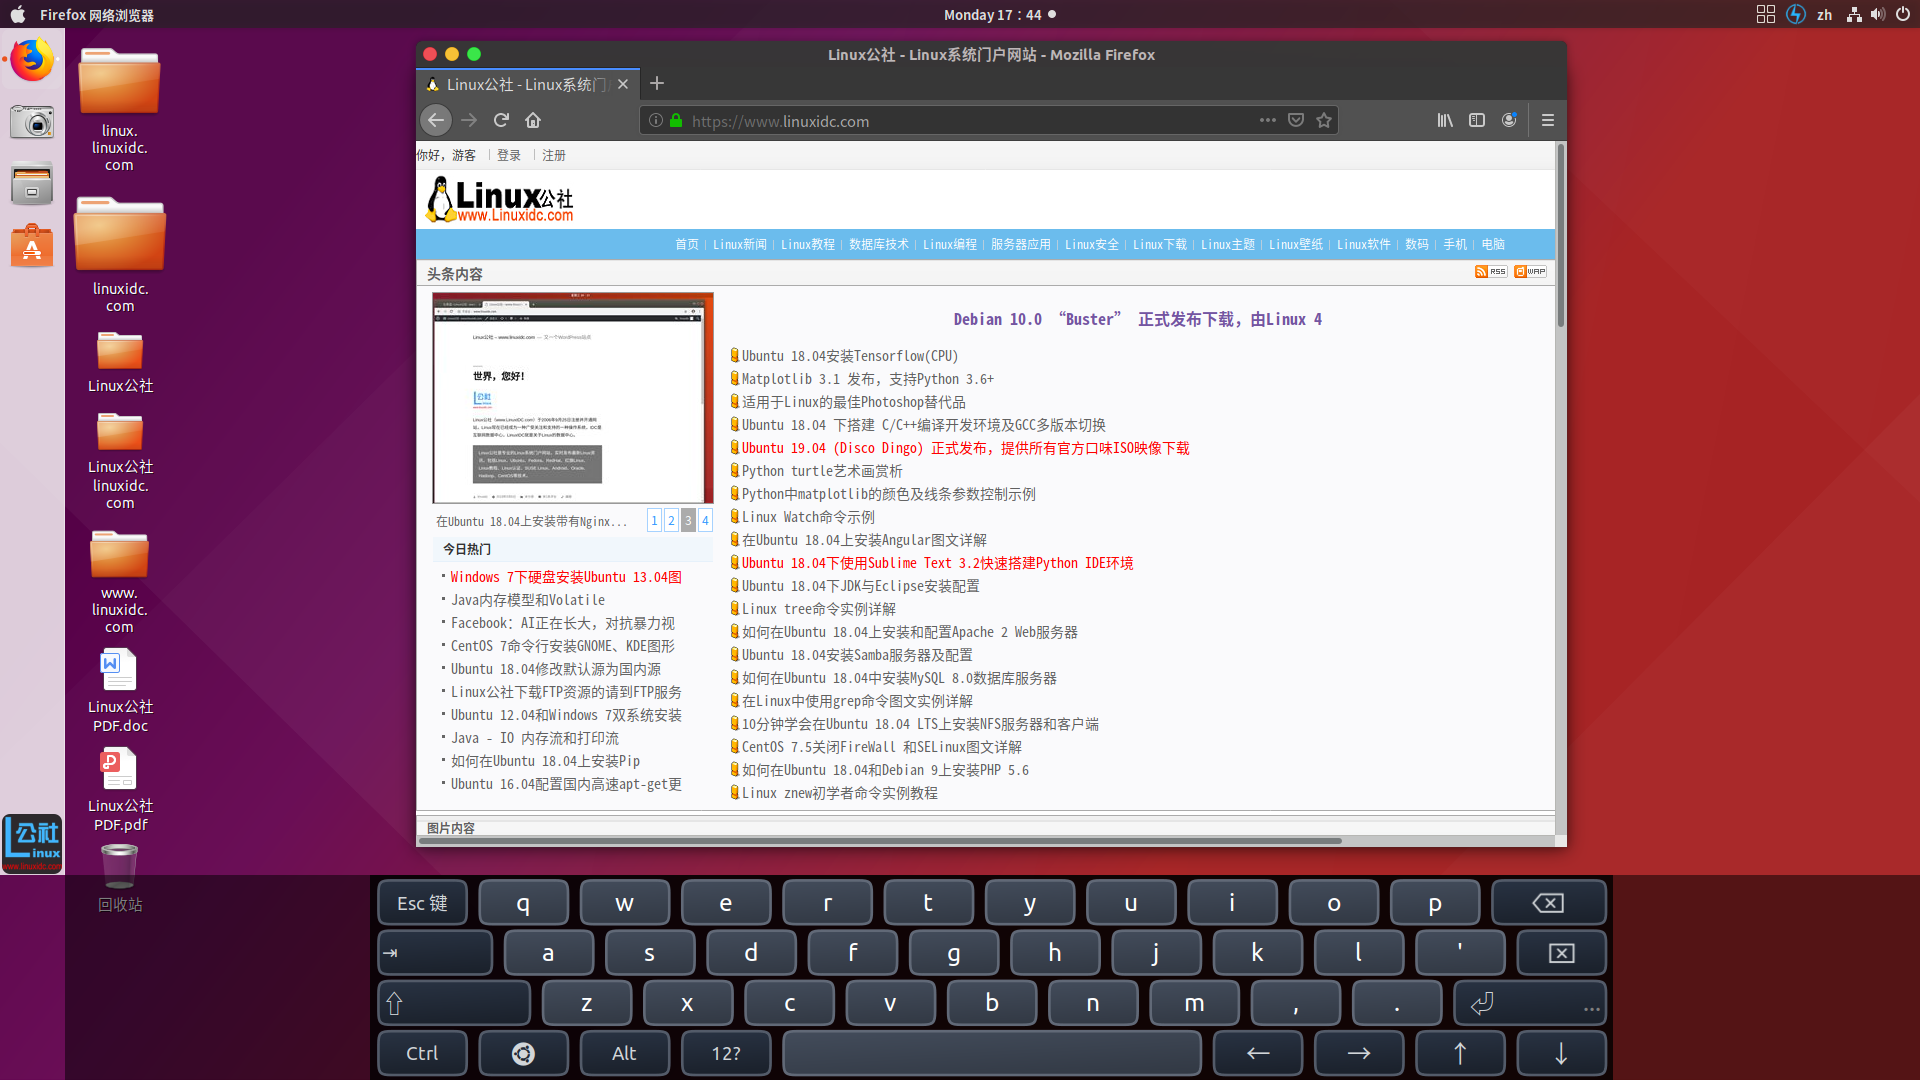Open the system power menu
Image resolution: width=1920 pixels, height=1080 pixels.
tap(1902, 14)
